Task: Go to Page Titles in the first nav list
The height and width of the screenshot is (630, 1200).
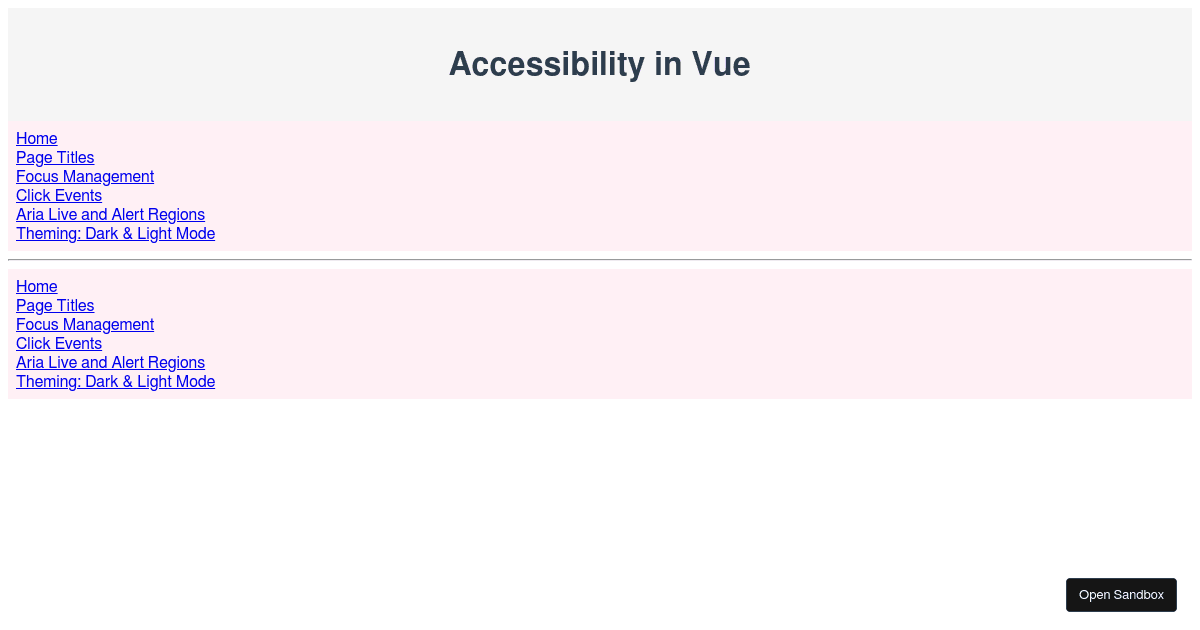Action: 55,157
